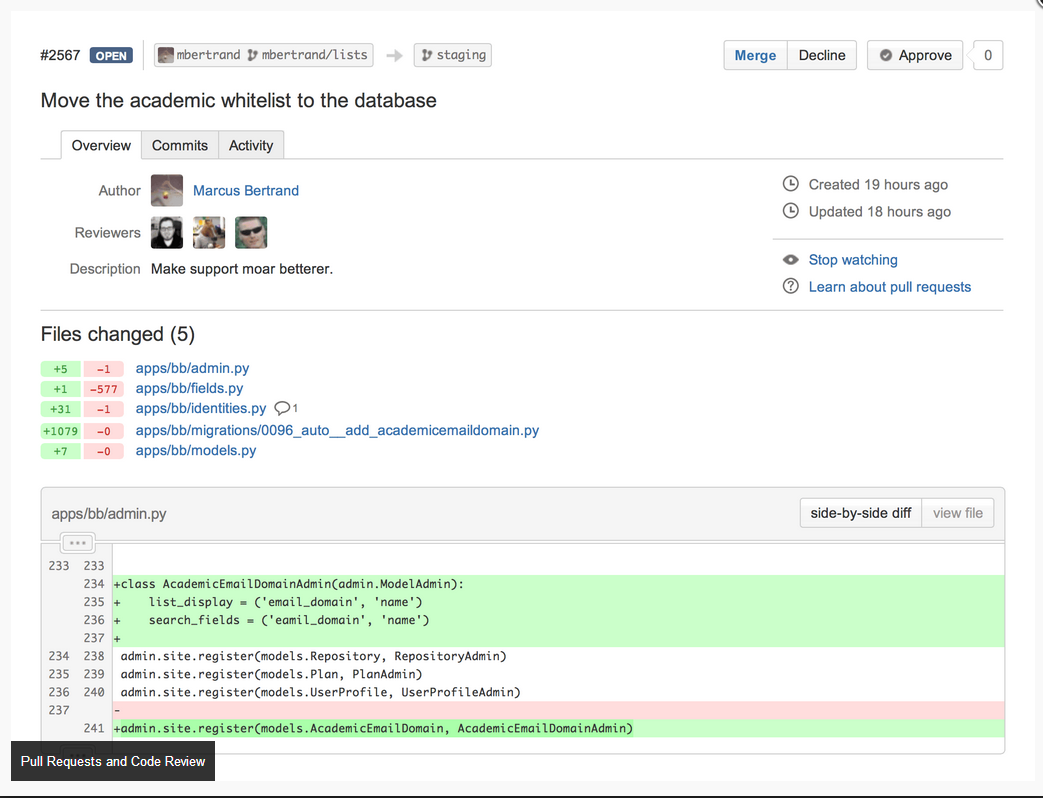Open the apps/bb/models.py file diff
1043x798 pixels.
point(195,450)
